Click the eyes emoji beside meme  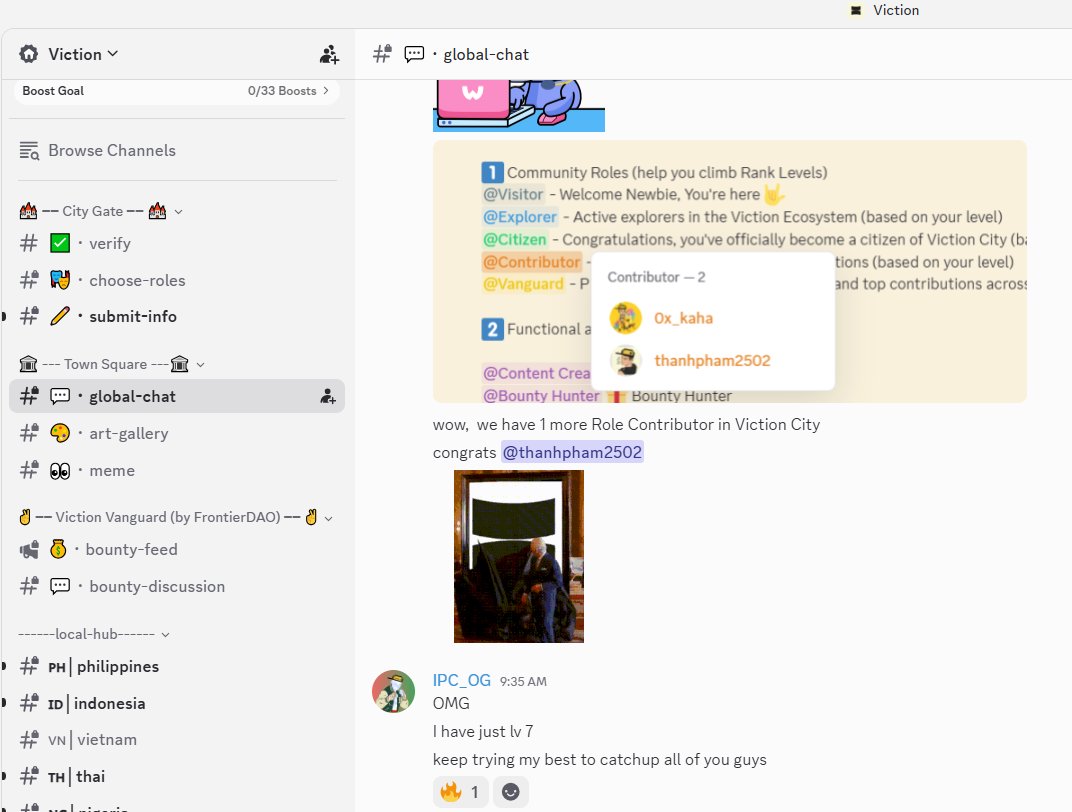[x=60, y=471]
